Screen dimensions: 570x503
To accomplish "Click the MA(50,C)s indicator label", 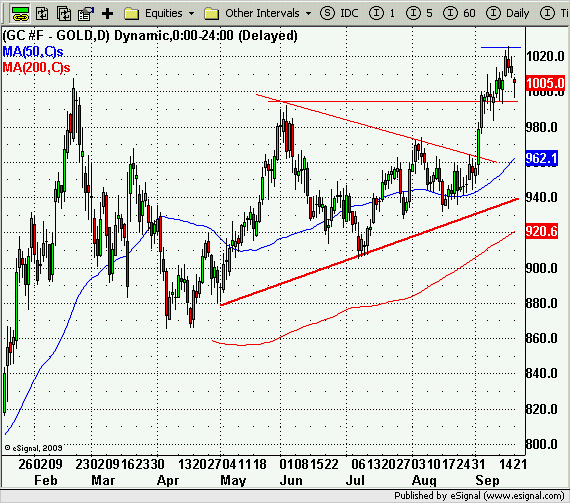I will tap(33, 52).
